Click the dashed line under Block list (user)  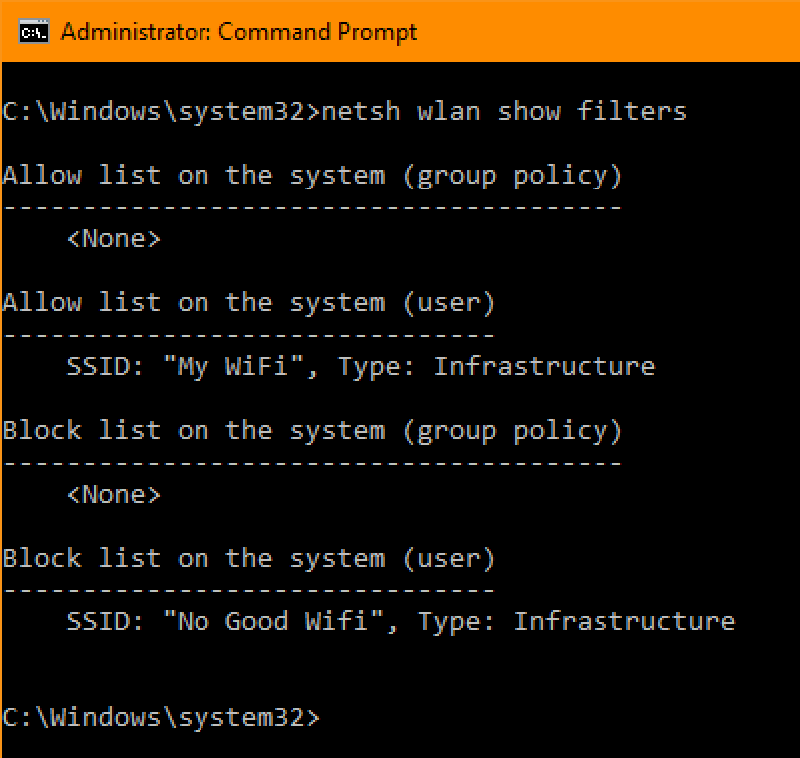[248, 591]
